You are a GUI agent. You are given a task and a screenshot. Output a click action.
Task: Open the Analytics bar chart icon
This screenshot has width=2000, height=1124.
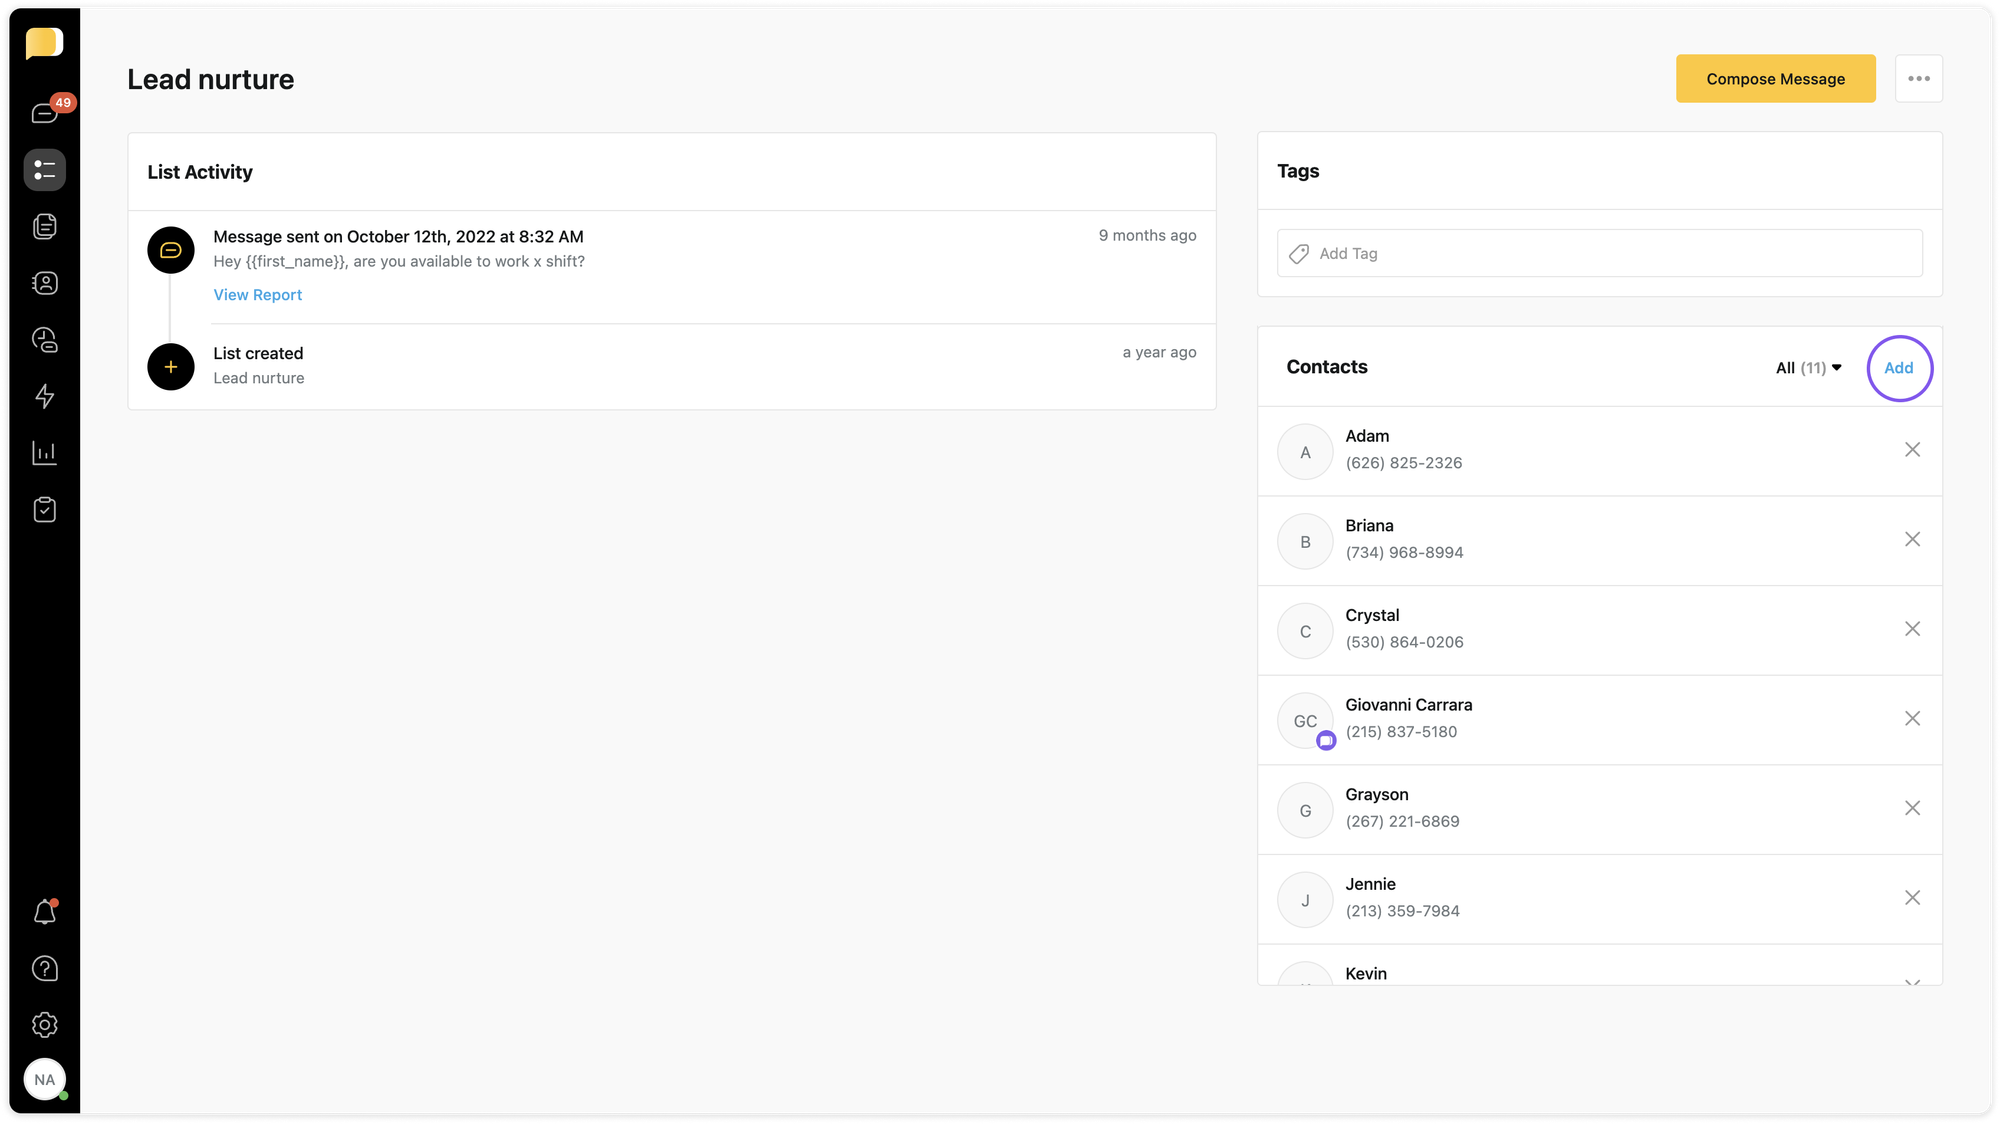45,453
